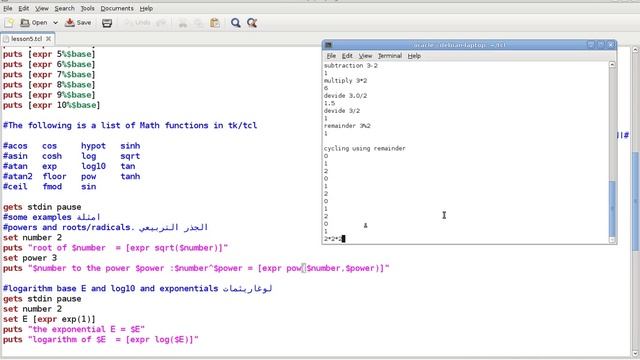This screenshot has height=360, width=640.
Task: Click the 'puts "root of $number' line
Action: click(115, 248)
